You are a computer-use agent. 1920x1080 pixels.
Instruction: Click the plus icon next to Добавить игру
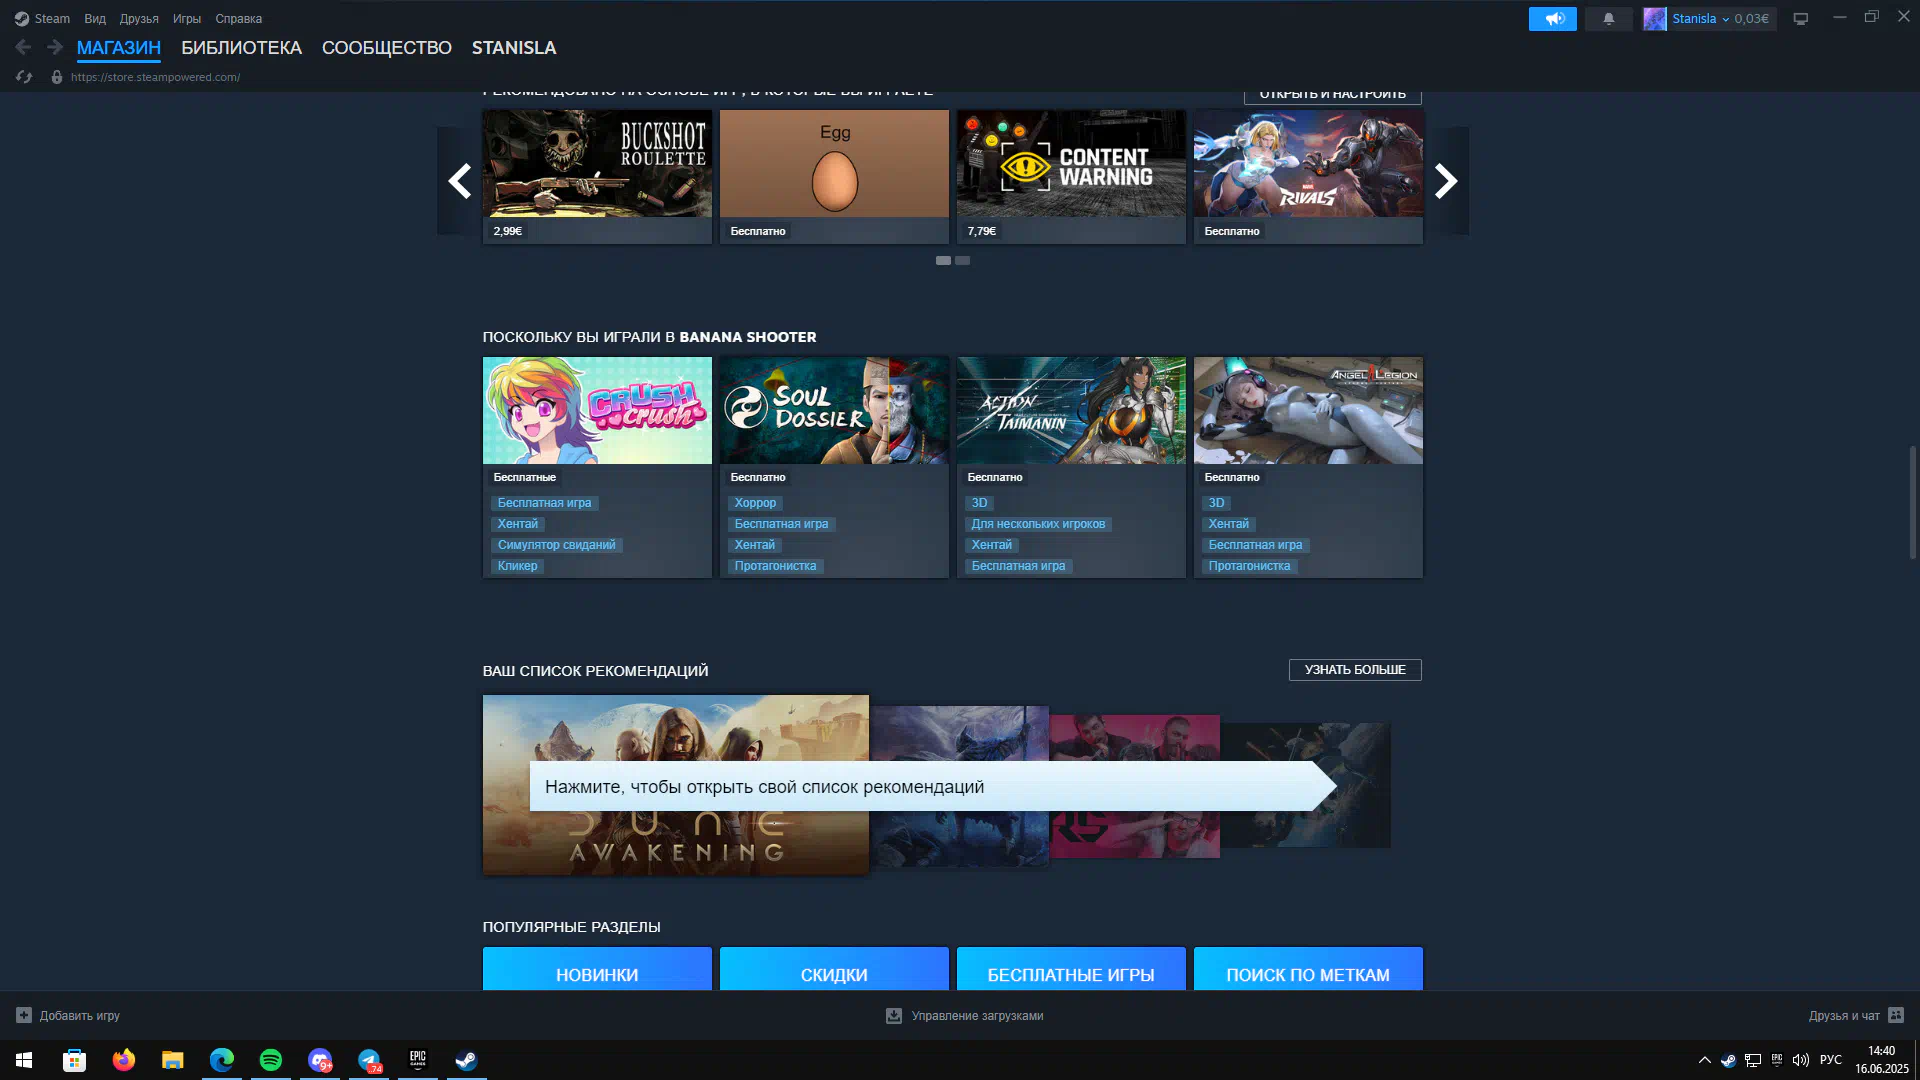[x=24, y=1015]
